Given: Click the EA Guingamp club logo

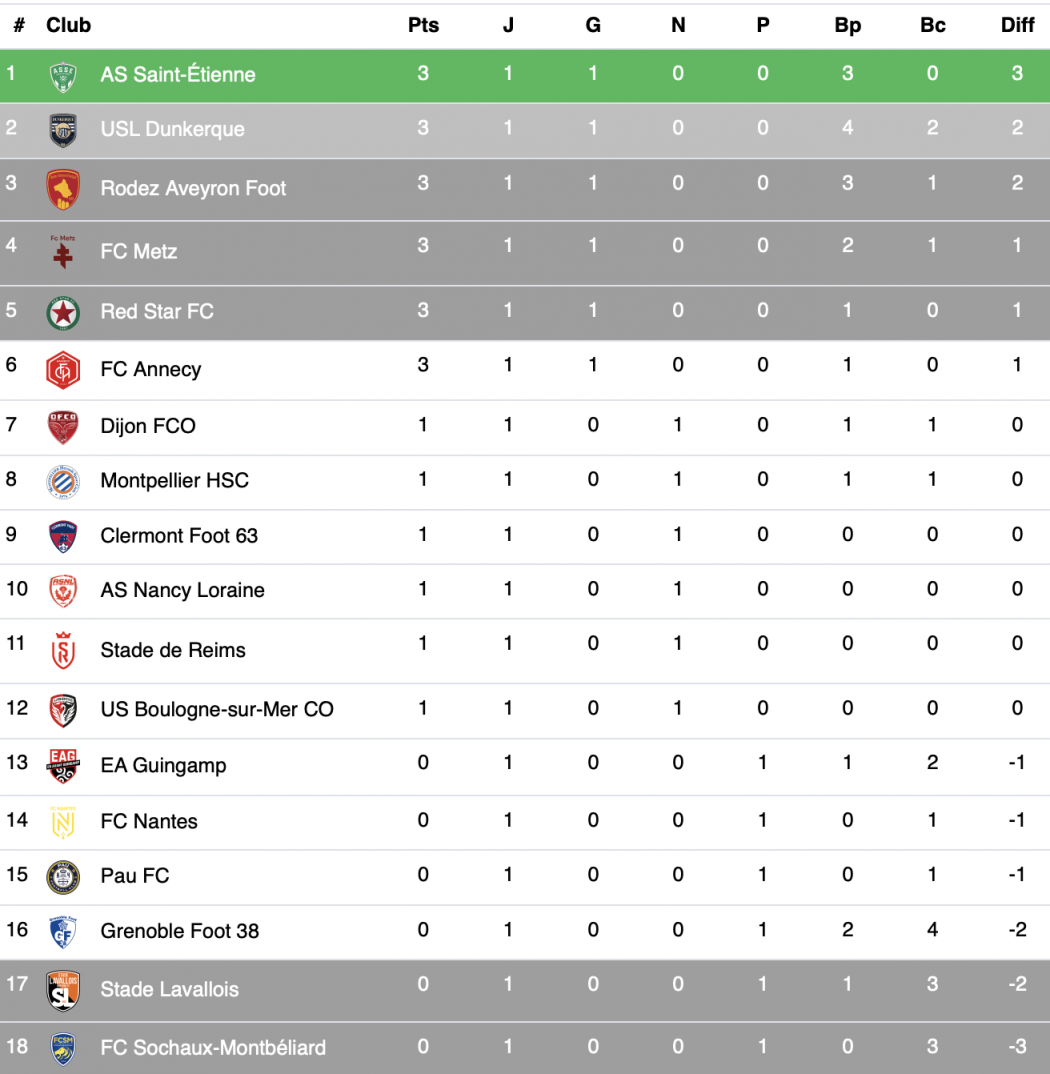Looking at the screenshot, I should (63, 766).
